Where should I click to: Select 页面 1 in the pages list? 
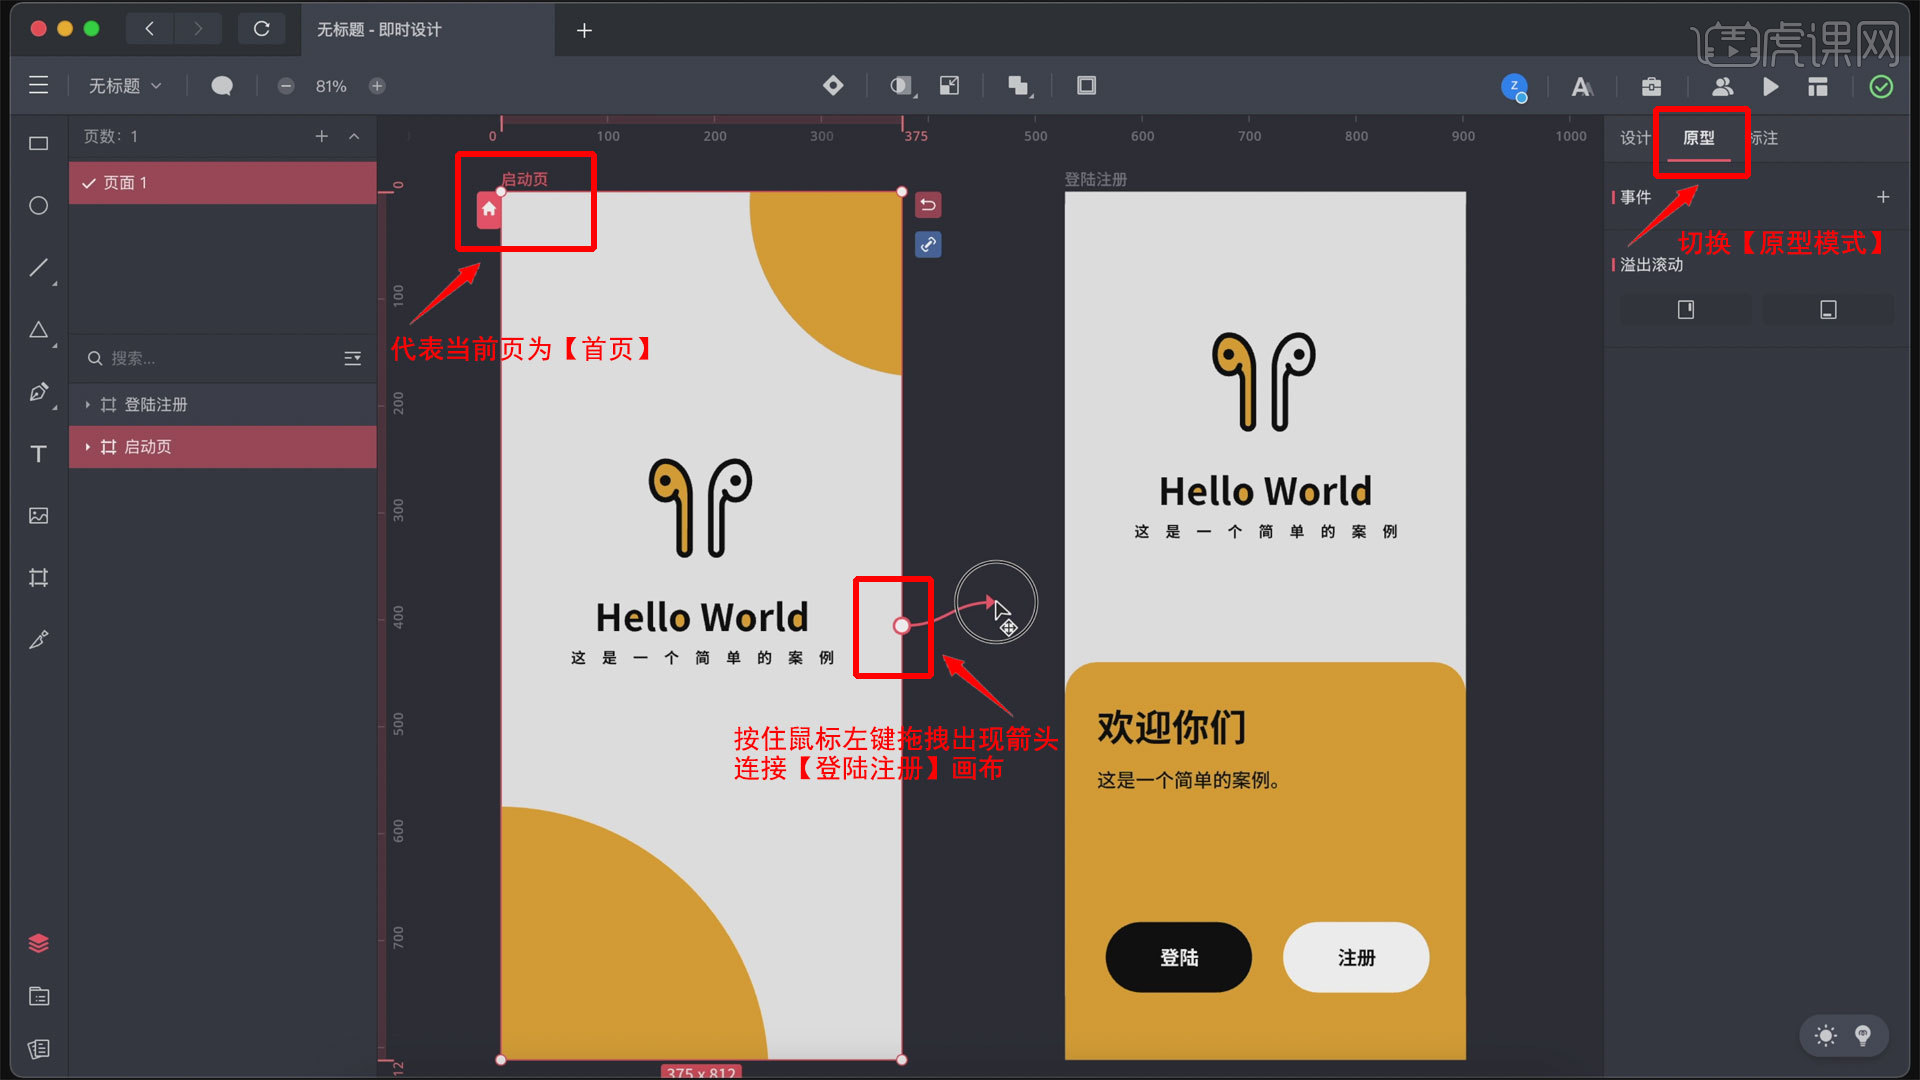coord(222,183)
